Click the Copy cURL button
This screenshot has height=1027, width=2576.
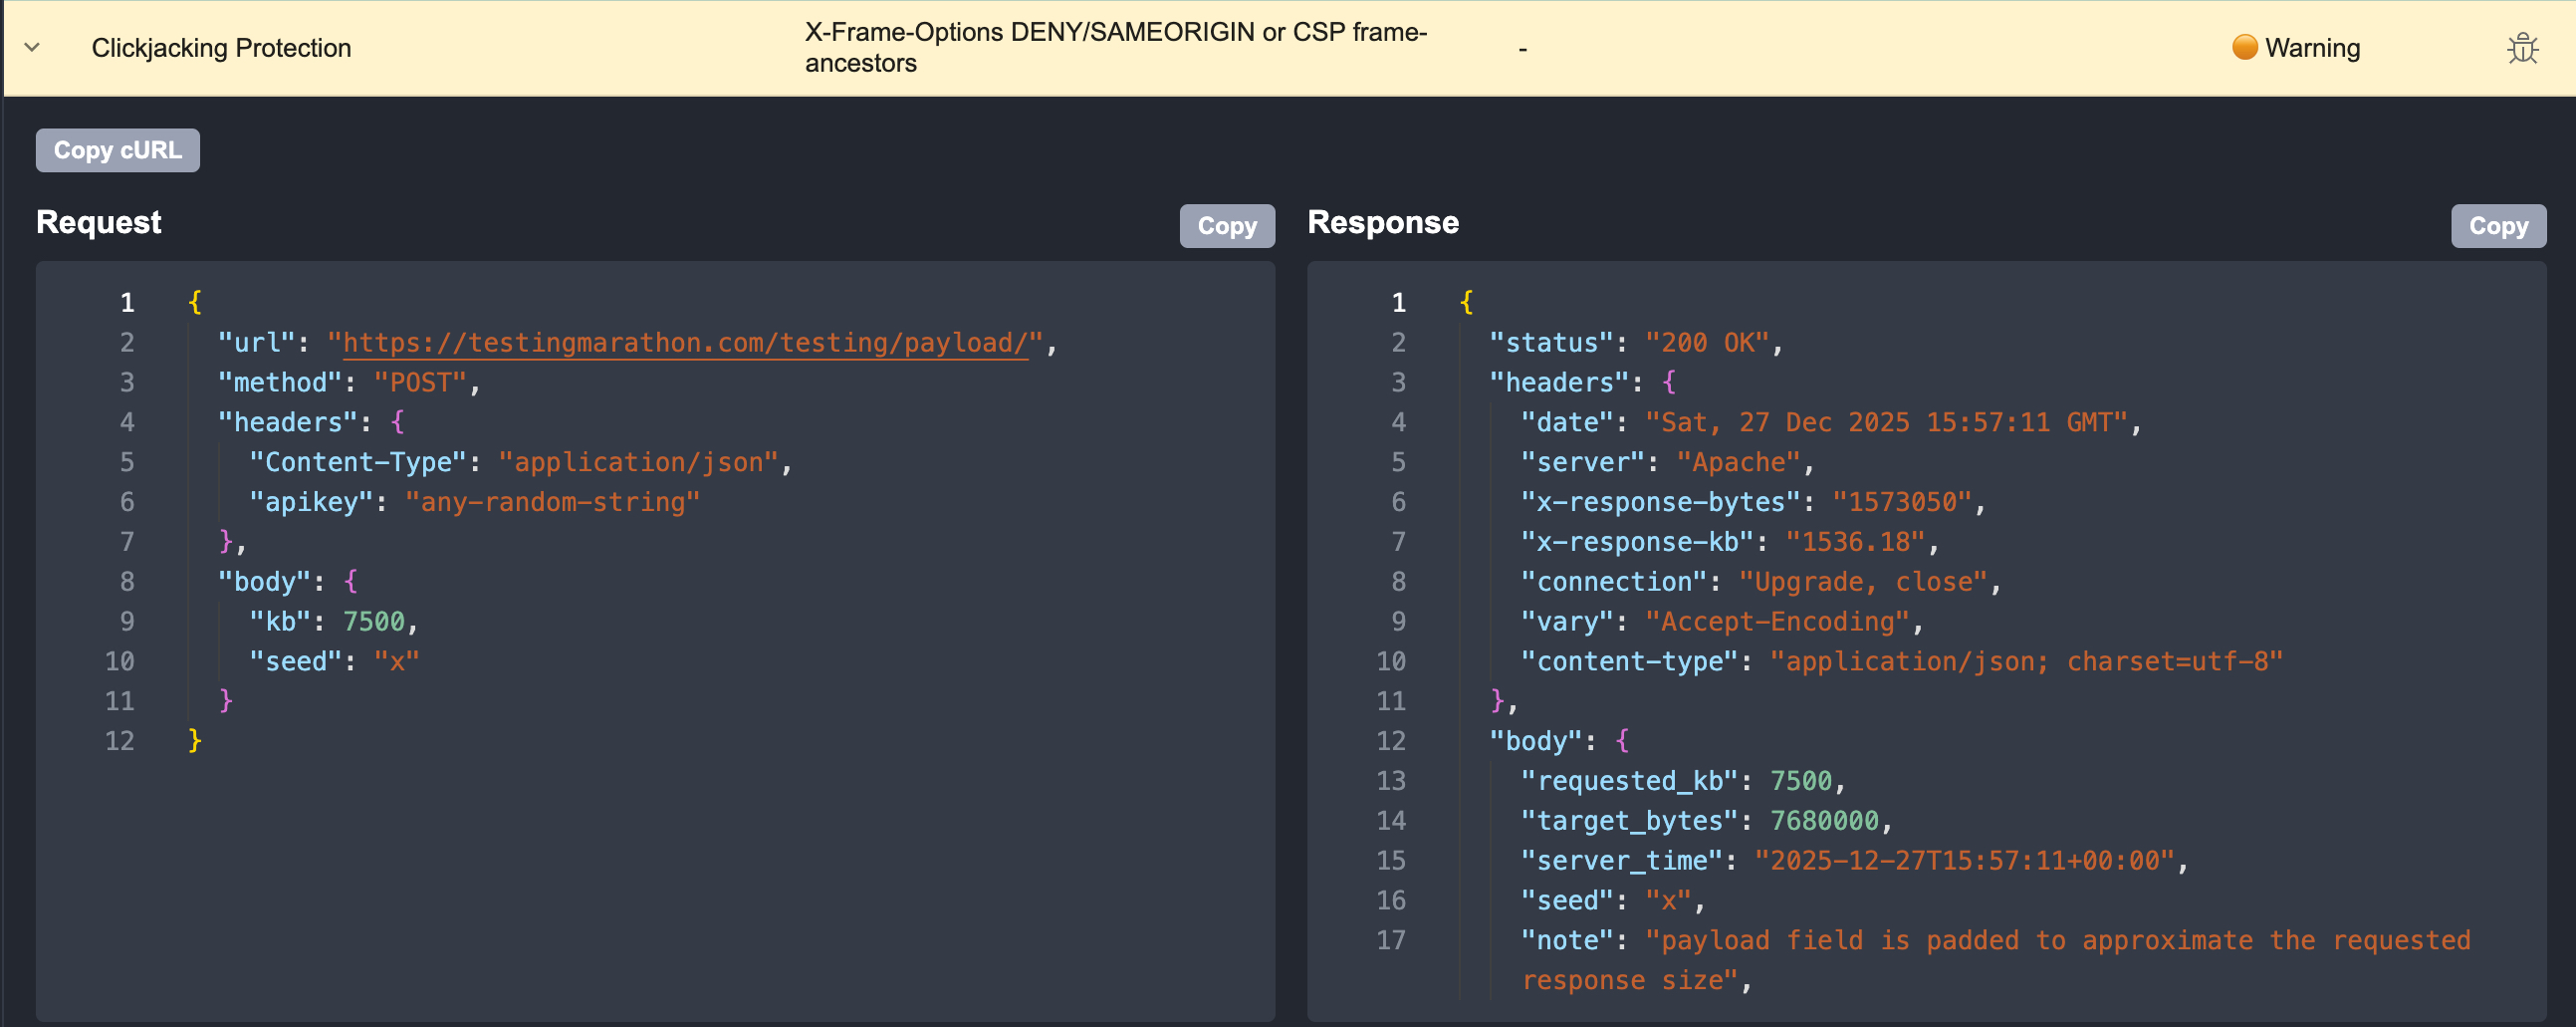coord(117,150)
